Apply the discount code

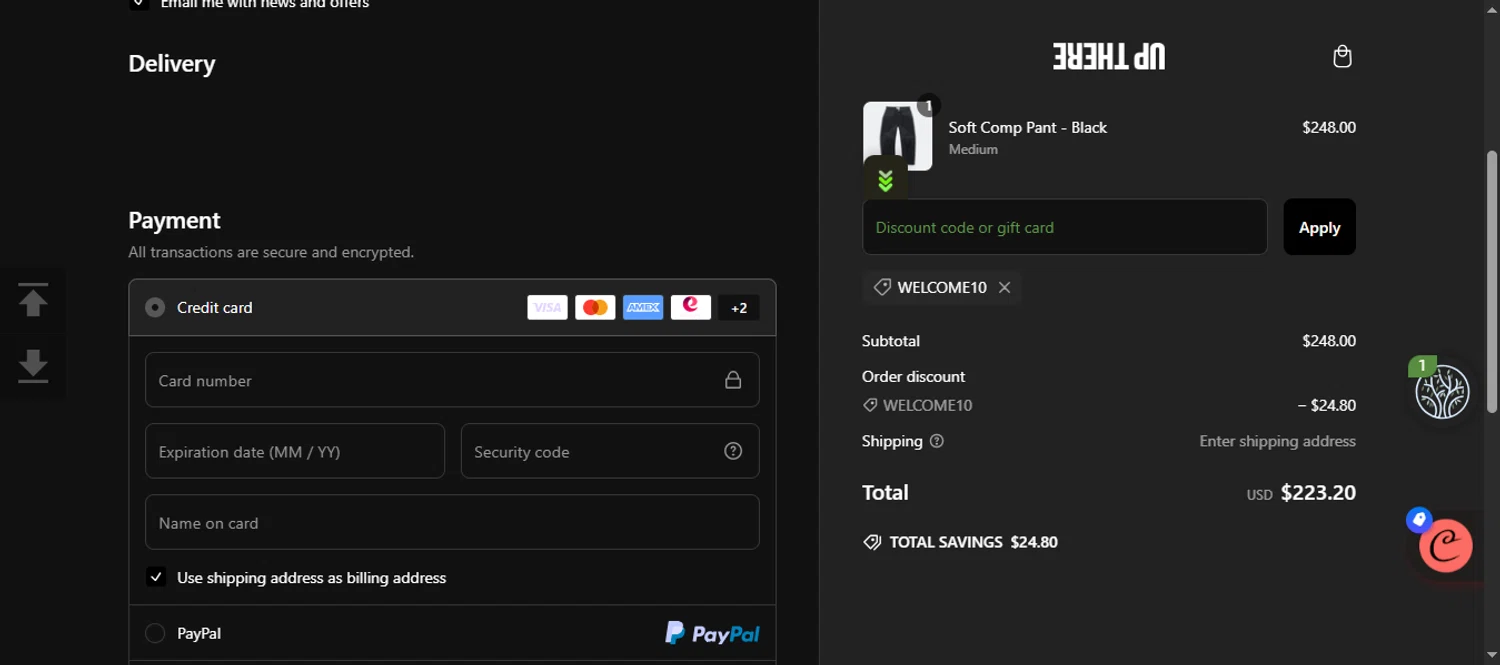pos(1319,227)
